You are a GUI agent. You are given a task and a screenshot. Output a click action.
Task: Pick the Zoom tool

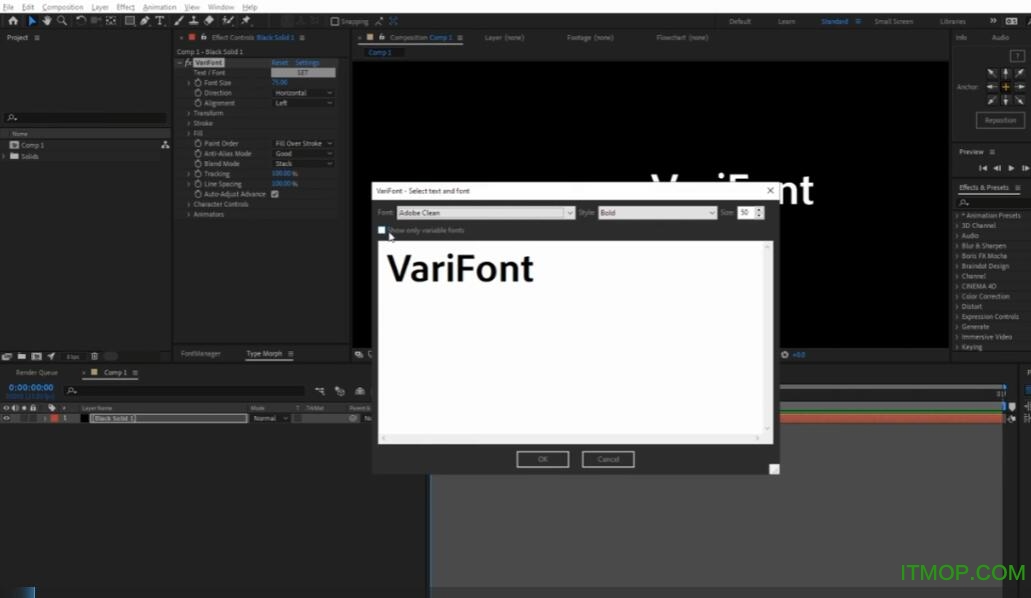coord(60,19)
